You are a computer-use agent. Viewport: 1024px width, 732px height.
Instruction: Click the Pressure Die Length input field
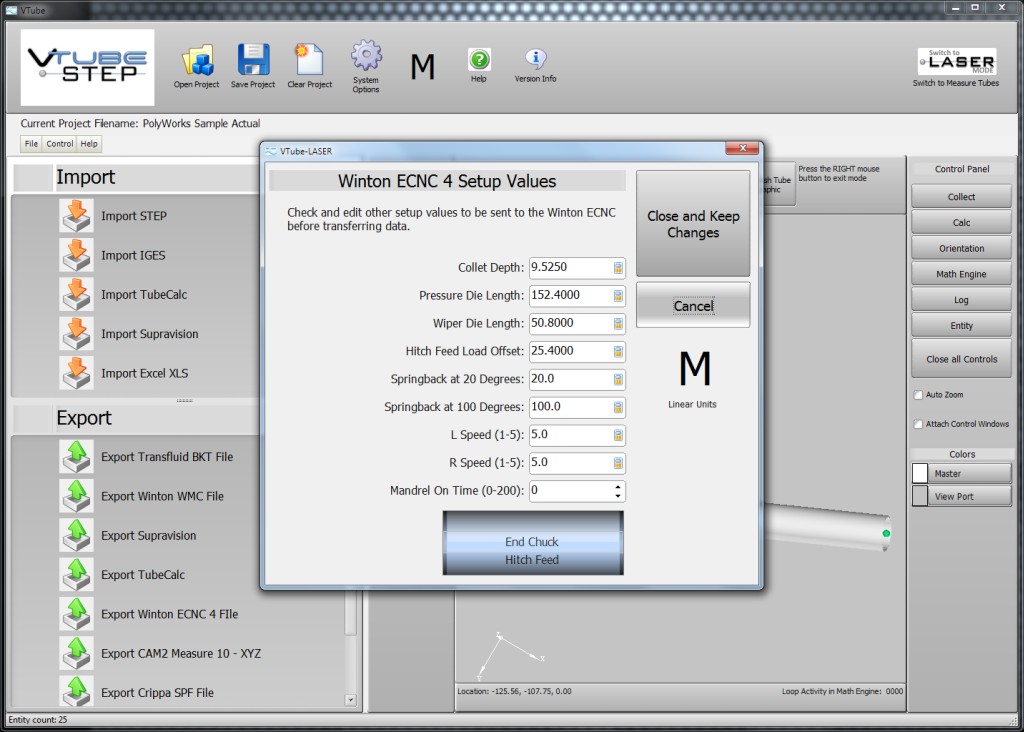tap(569, 296)
